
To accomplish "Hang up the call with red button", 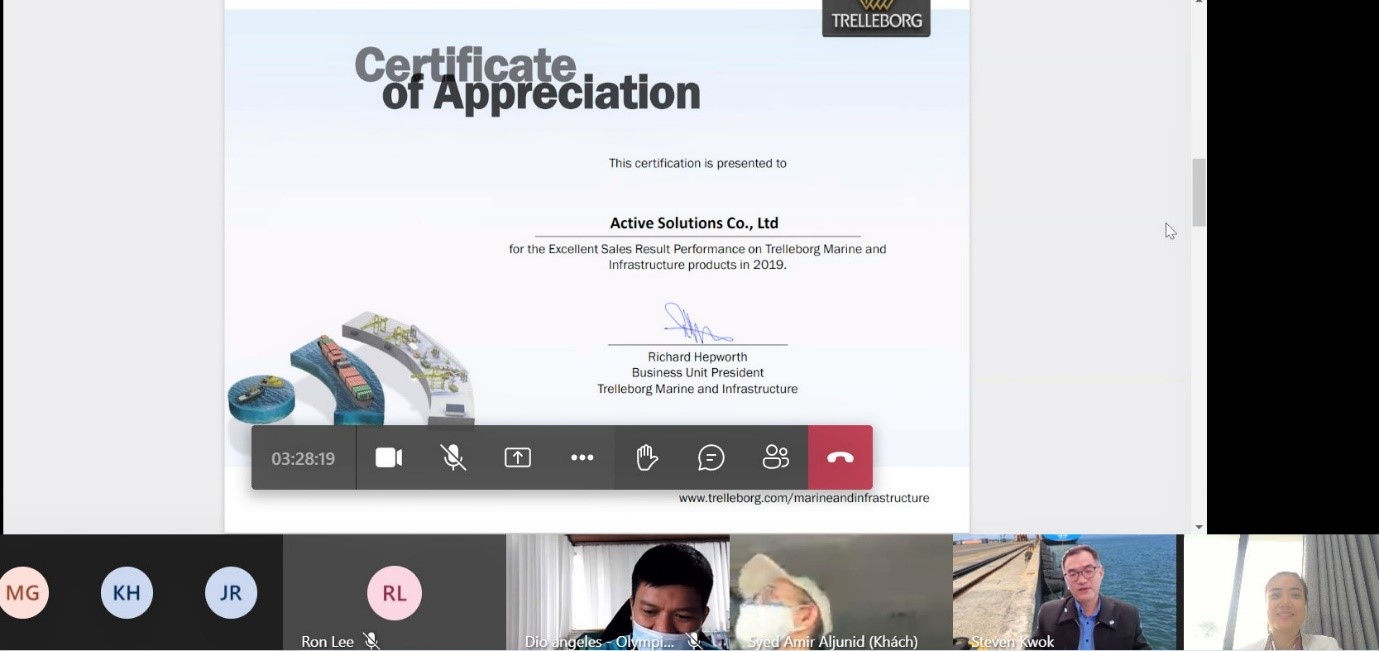I will [x=840, y=458].
